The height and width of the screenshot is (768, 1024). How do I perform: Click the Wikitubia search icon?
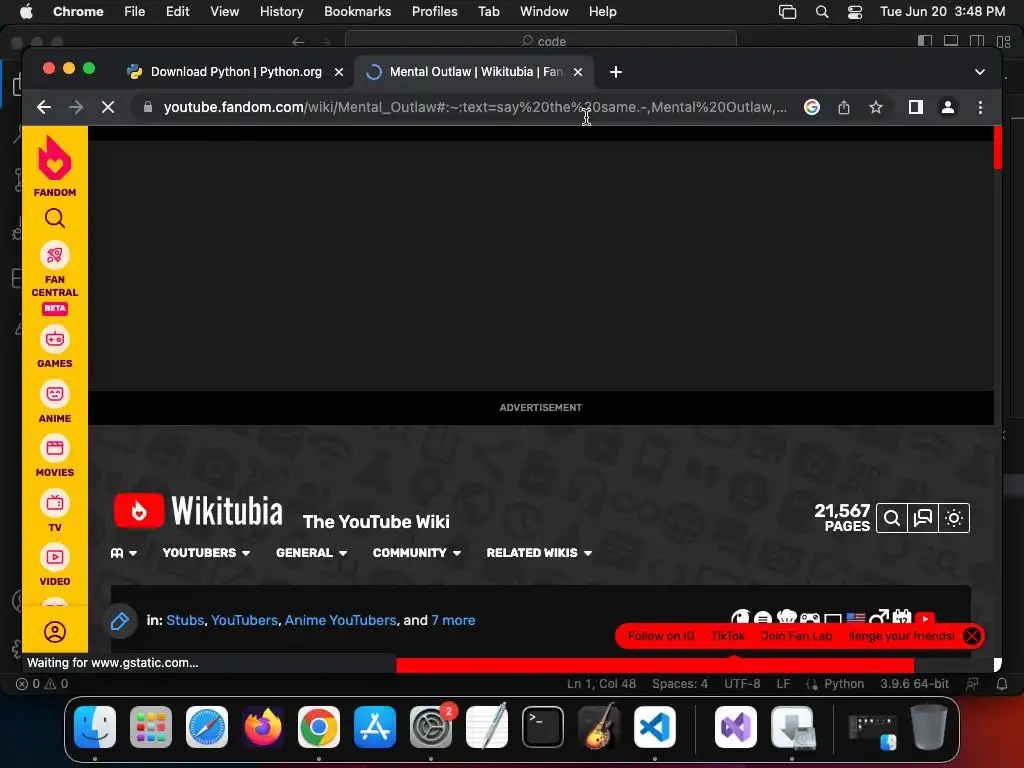point(891,519)
